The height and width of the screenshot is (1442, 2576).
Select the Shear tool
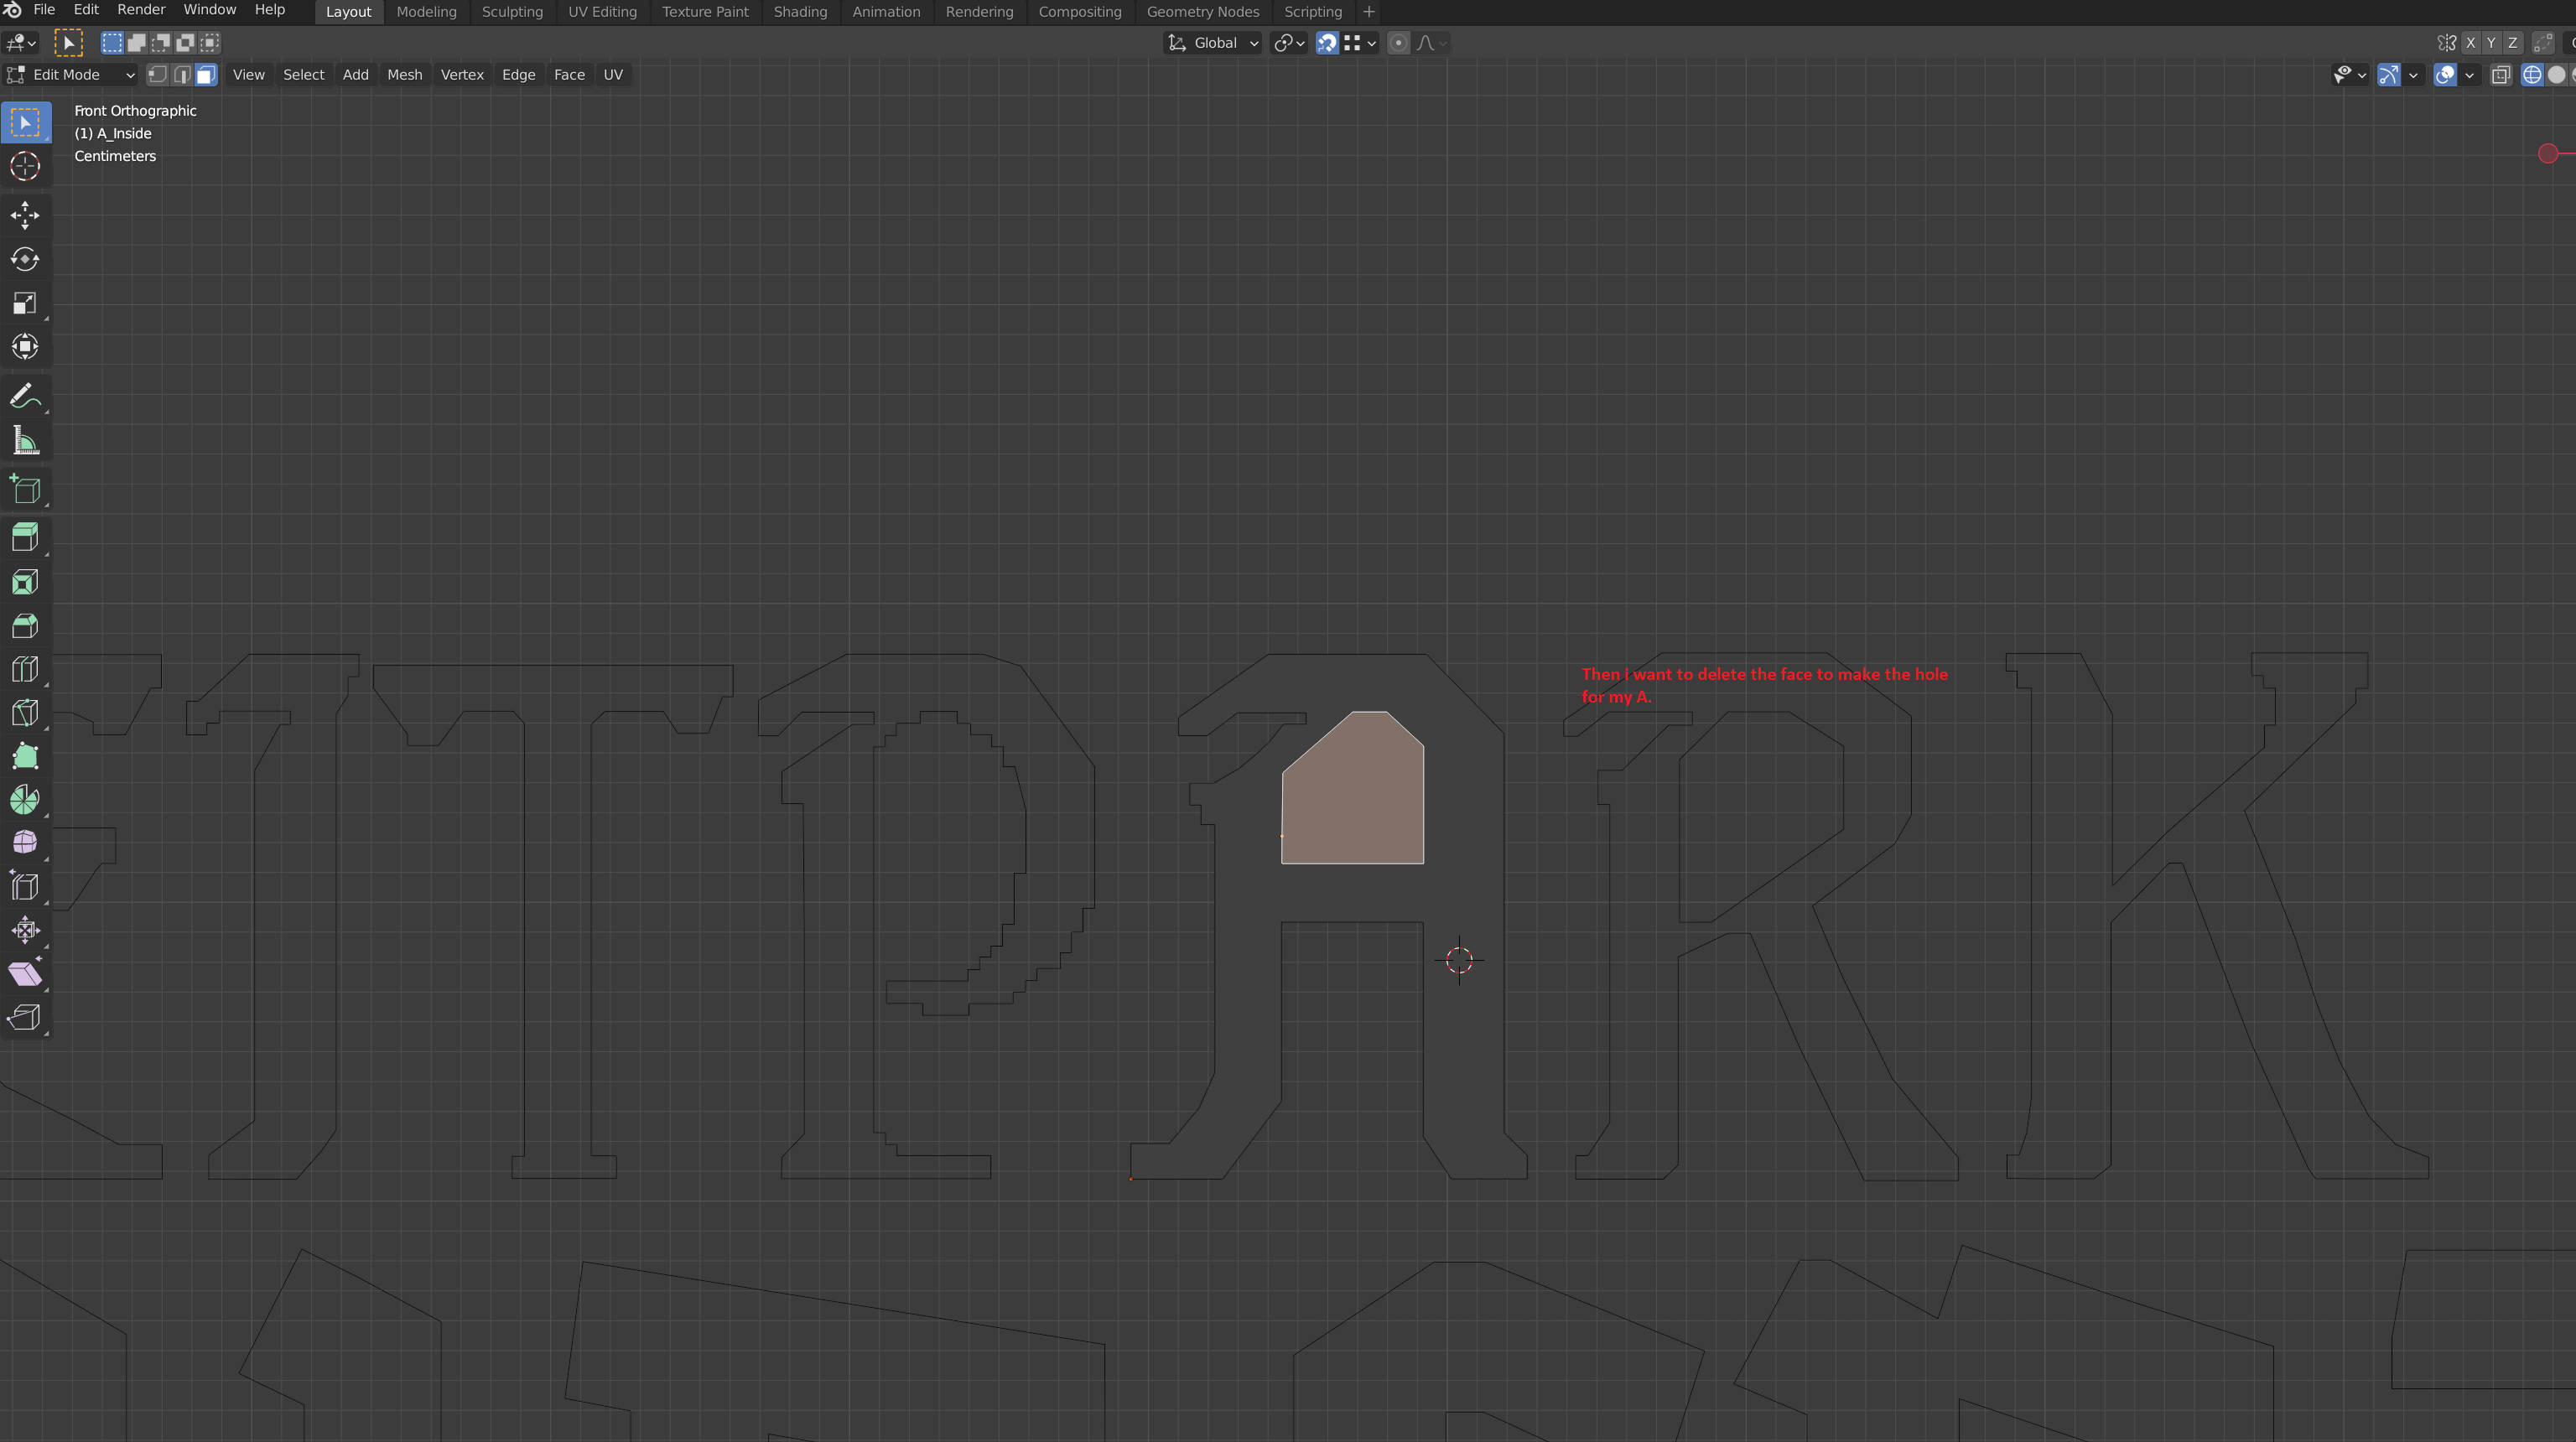[25, 975]
